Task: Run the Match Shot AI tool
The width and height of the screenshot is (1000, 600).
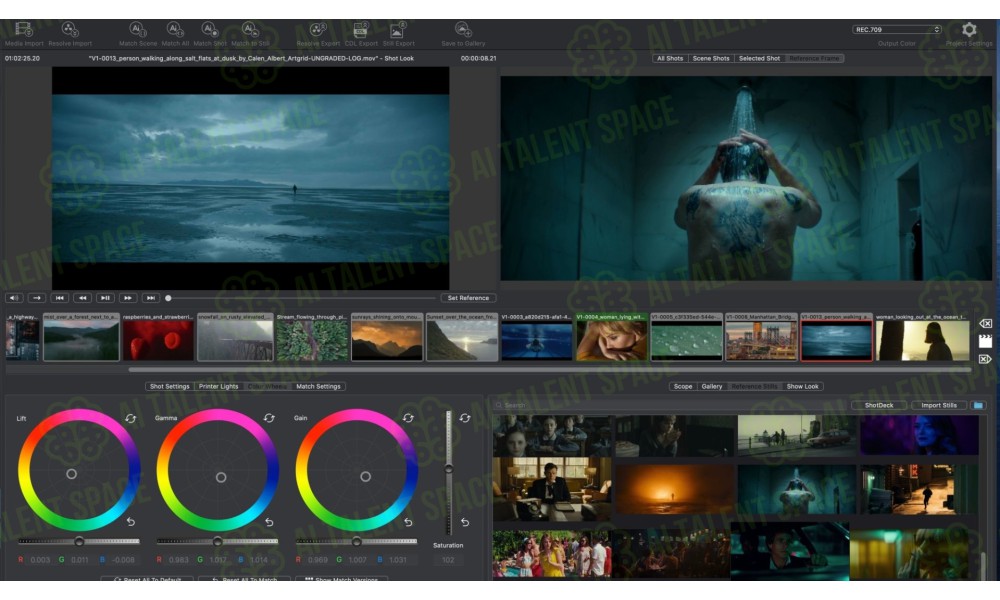Action: 210,29
